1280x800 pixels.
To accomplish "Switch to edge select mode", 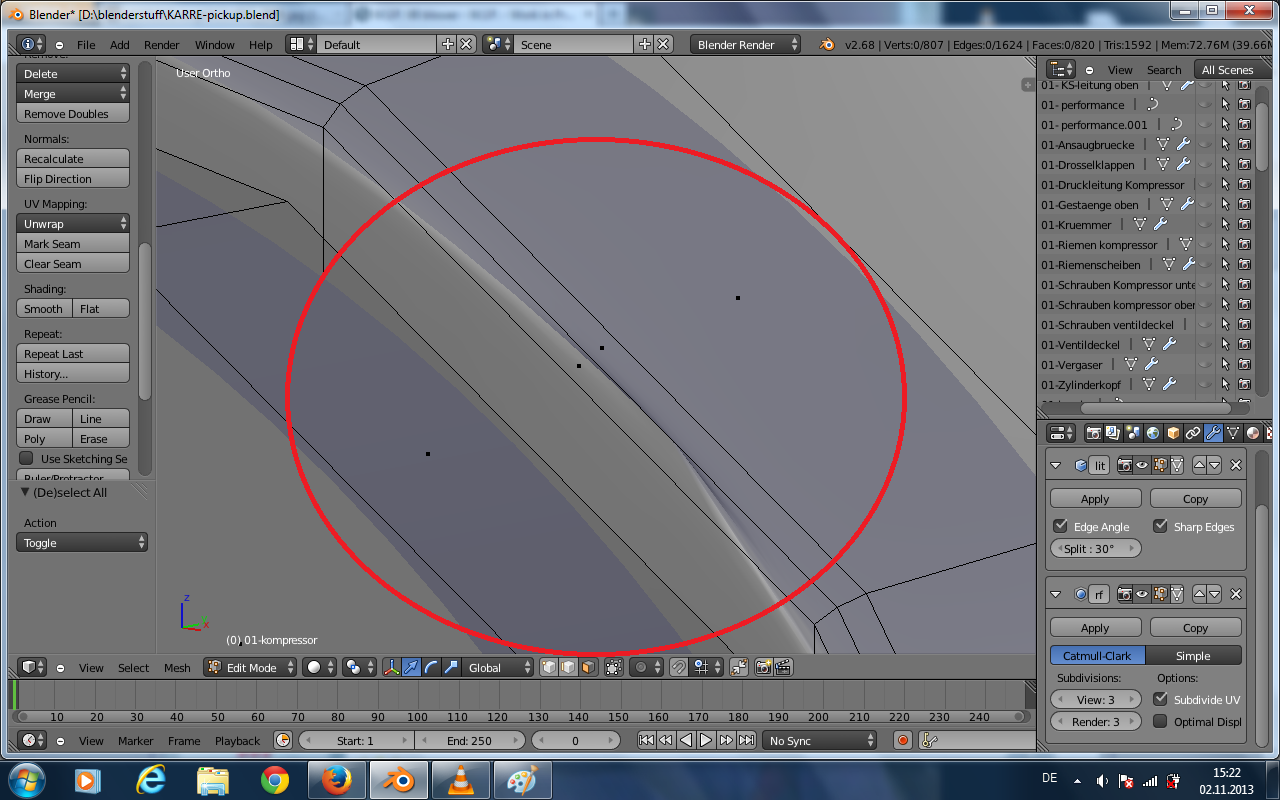I will pyautogui.click(x=568, y=667).
